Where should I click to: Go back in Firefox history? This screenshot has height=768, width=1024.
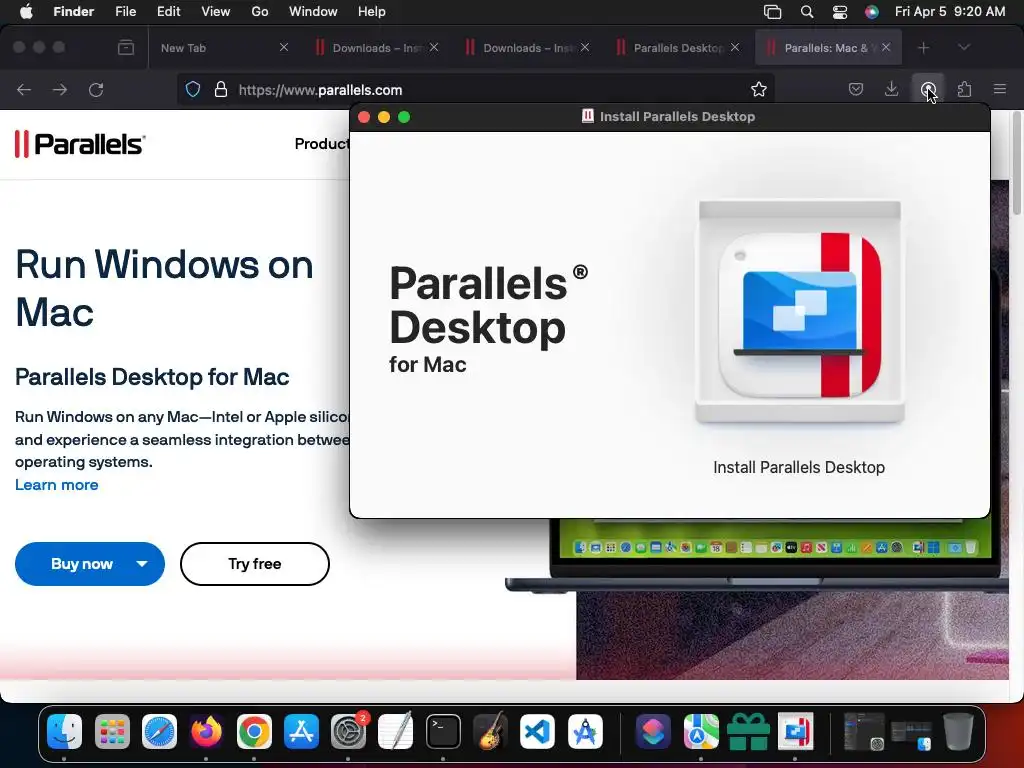tap(24, 89)
